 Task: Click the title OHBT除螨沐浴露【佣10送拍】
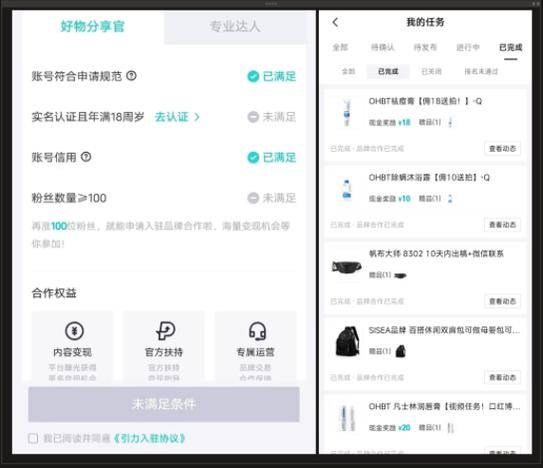click(x=429, y=177)
